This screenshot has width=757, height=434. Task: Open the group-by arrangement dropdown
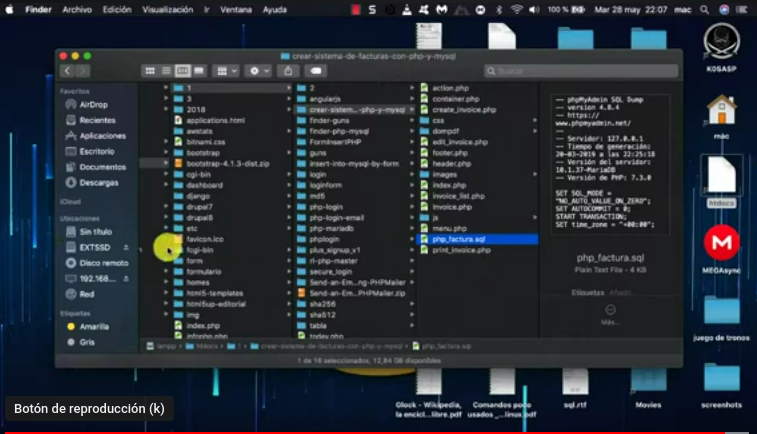(x=226, y=71)
